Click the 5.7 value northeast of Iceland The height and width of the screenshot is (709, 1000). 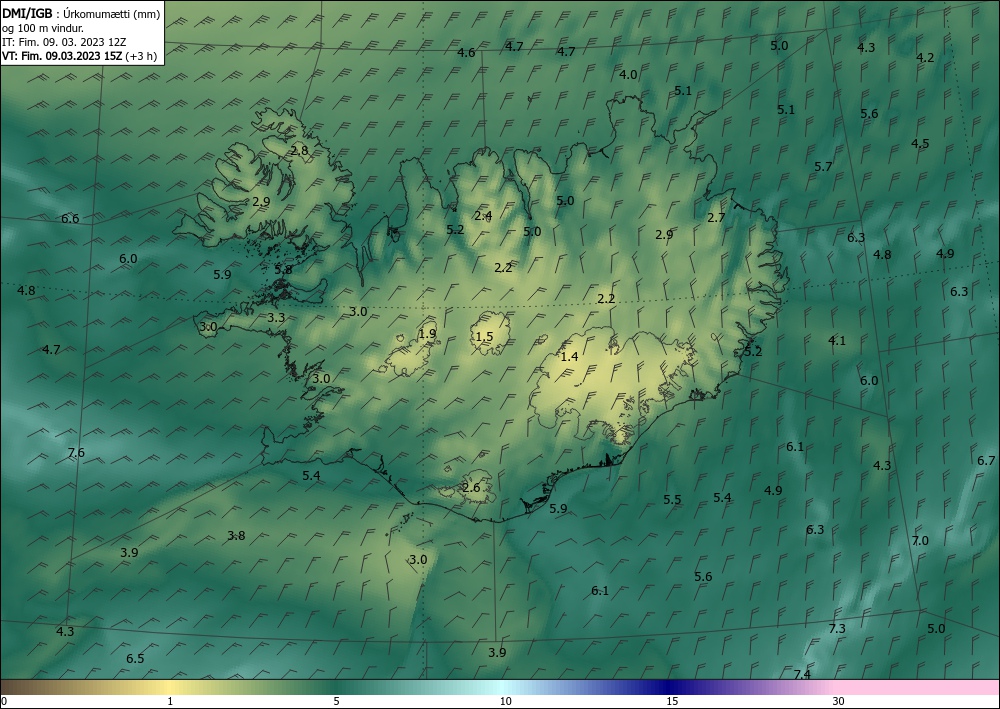[823, 166]
